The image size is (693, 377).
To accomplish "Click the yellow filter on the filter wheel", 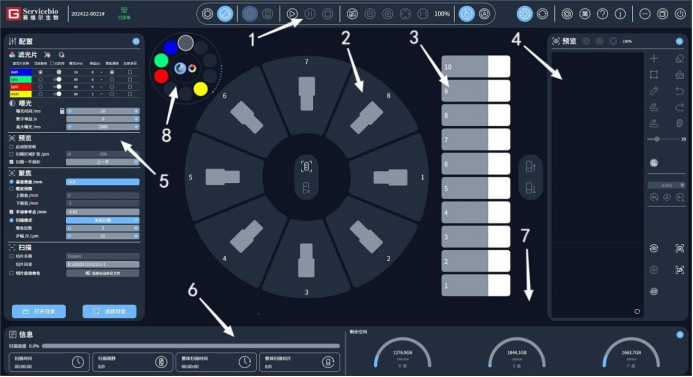I will pos(201,89).
